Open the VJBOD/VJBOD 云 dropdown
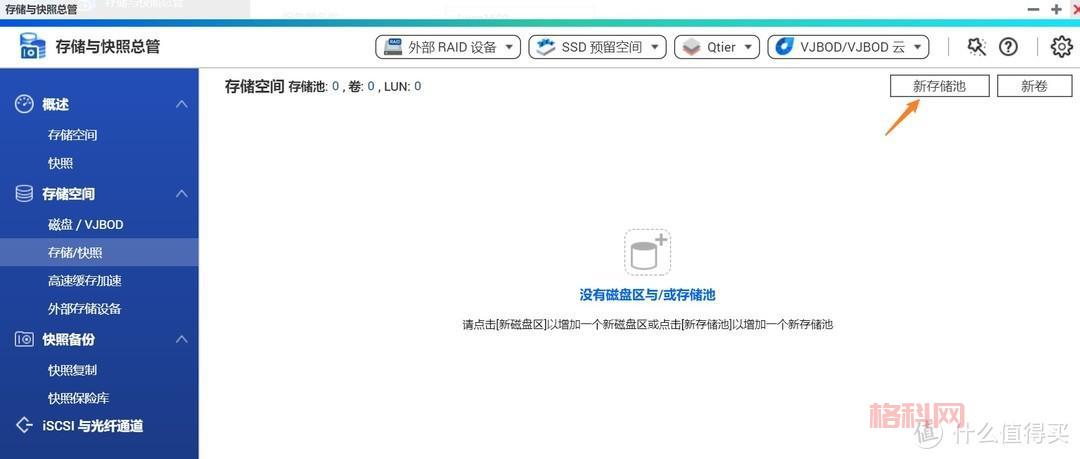 [848, 47]
